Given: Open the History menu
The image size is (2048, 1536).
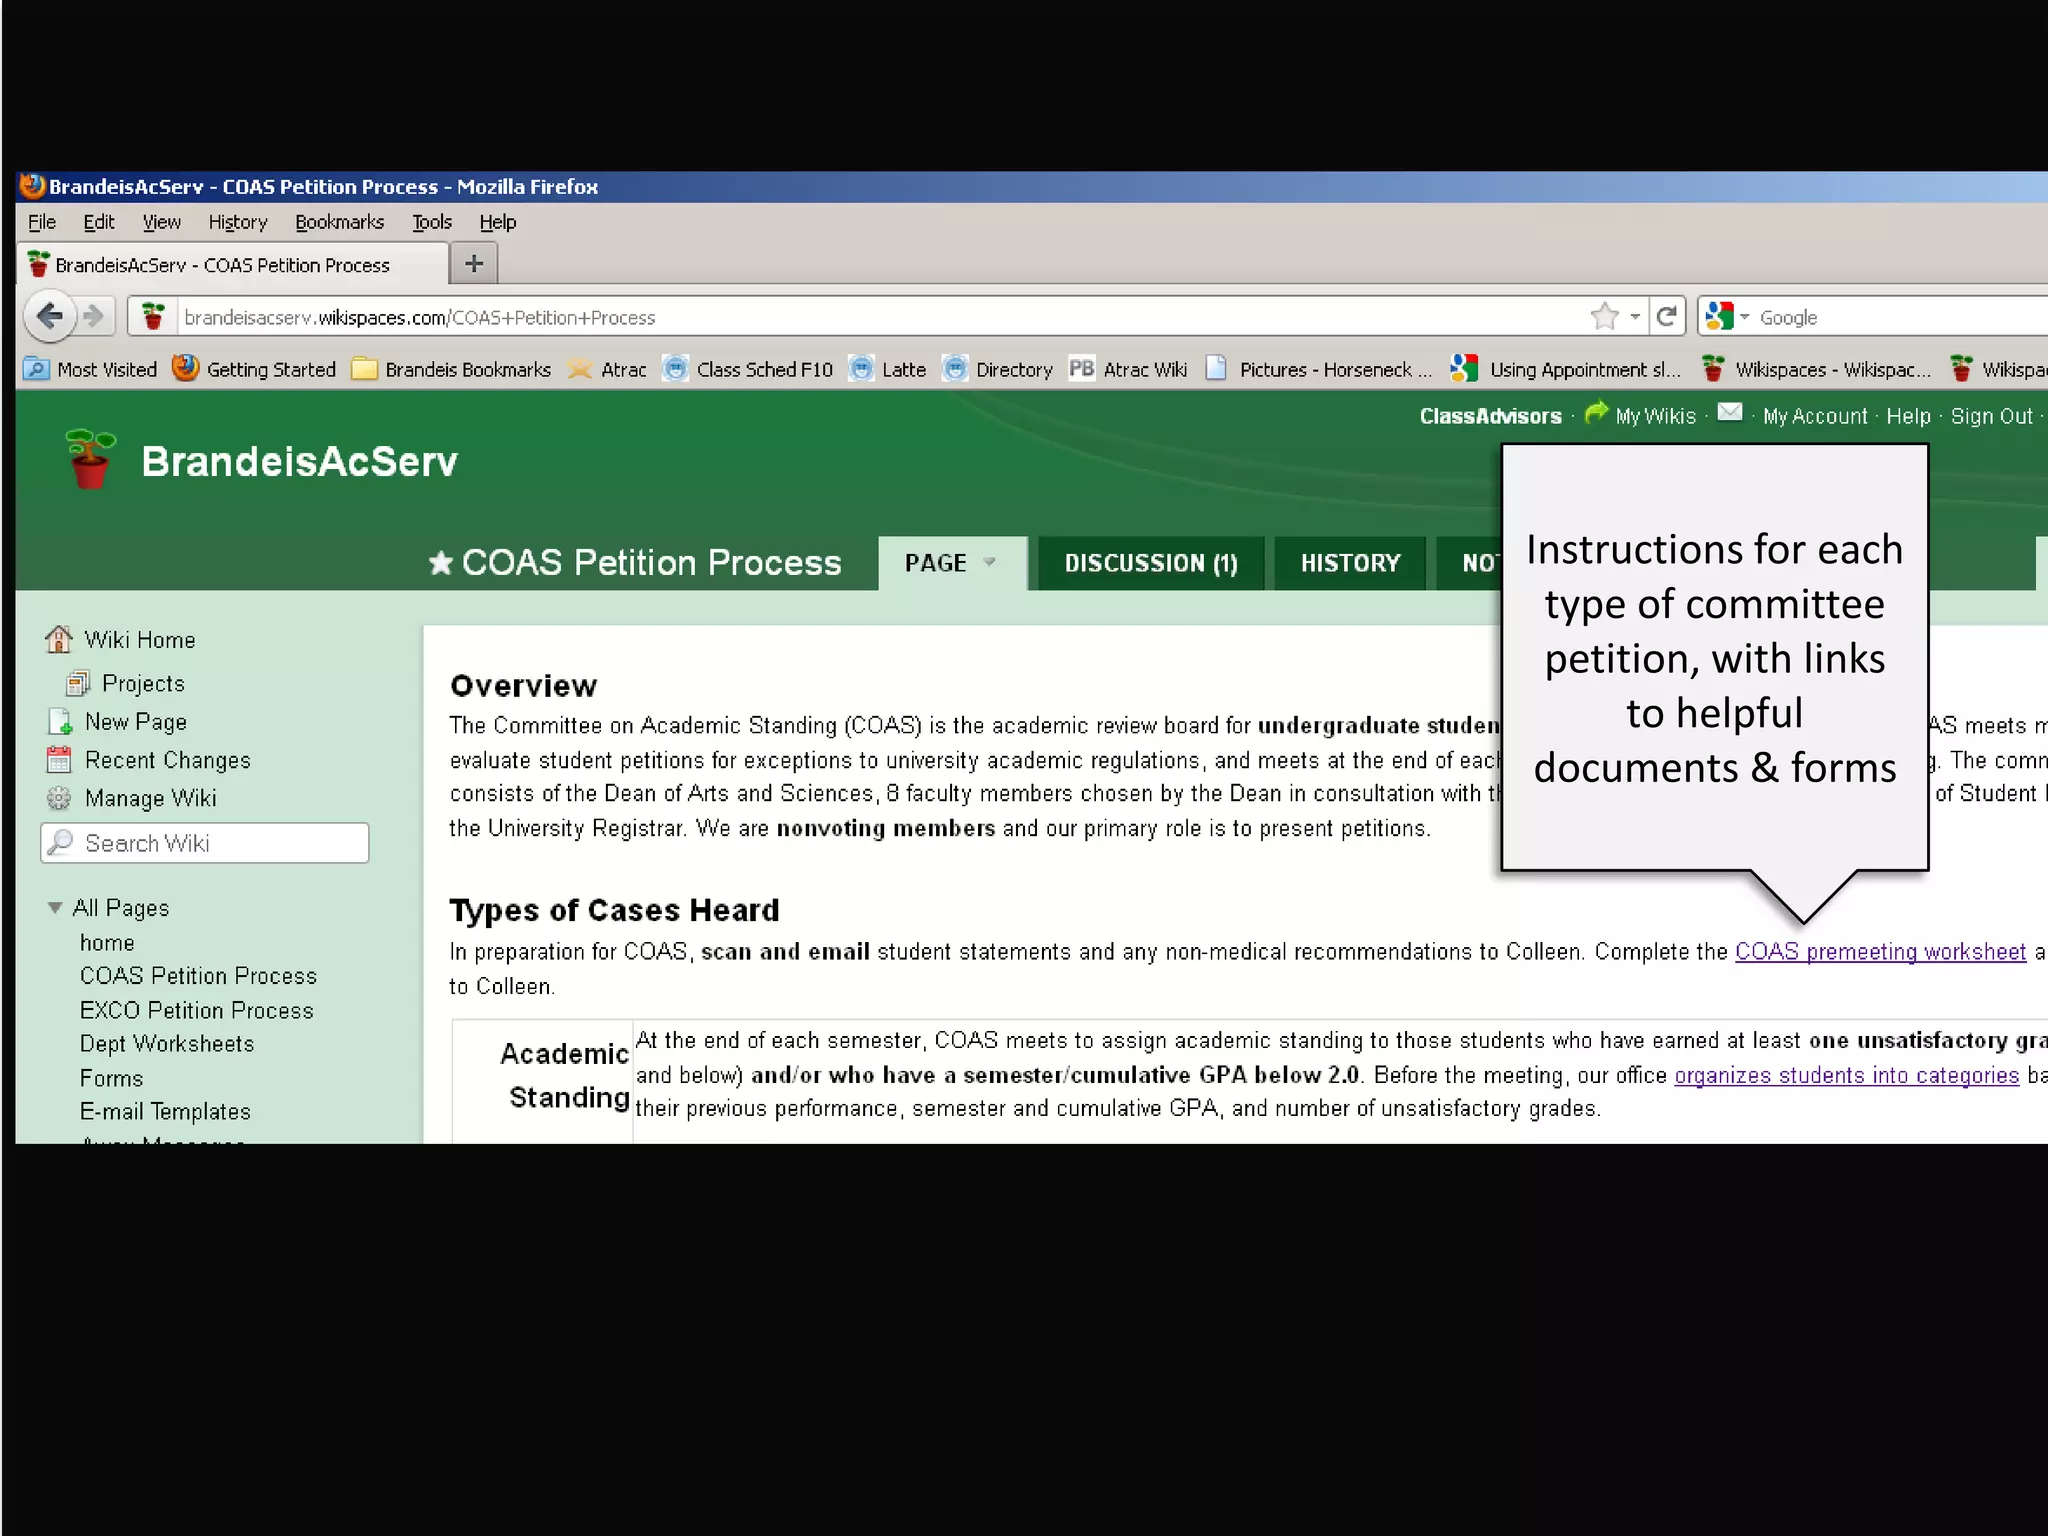Looking at the screenshot, I should (x=238, y=222).
